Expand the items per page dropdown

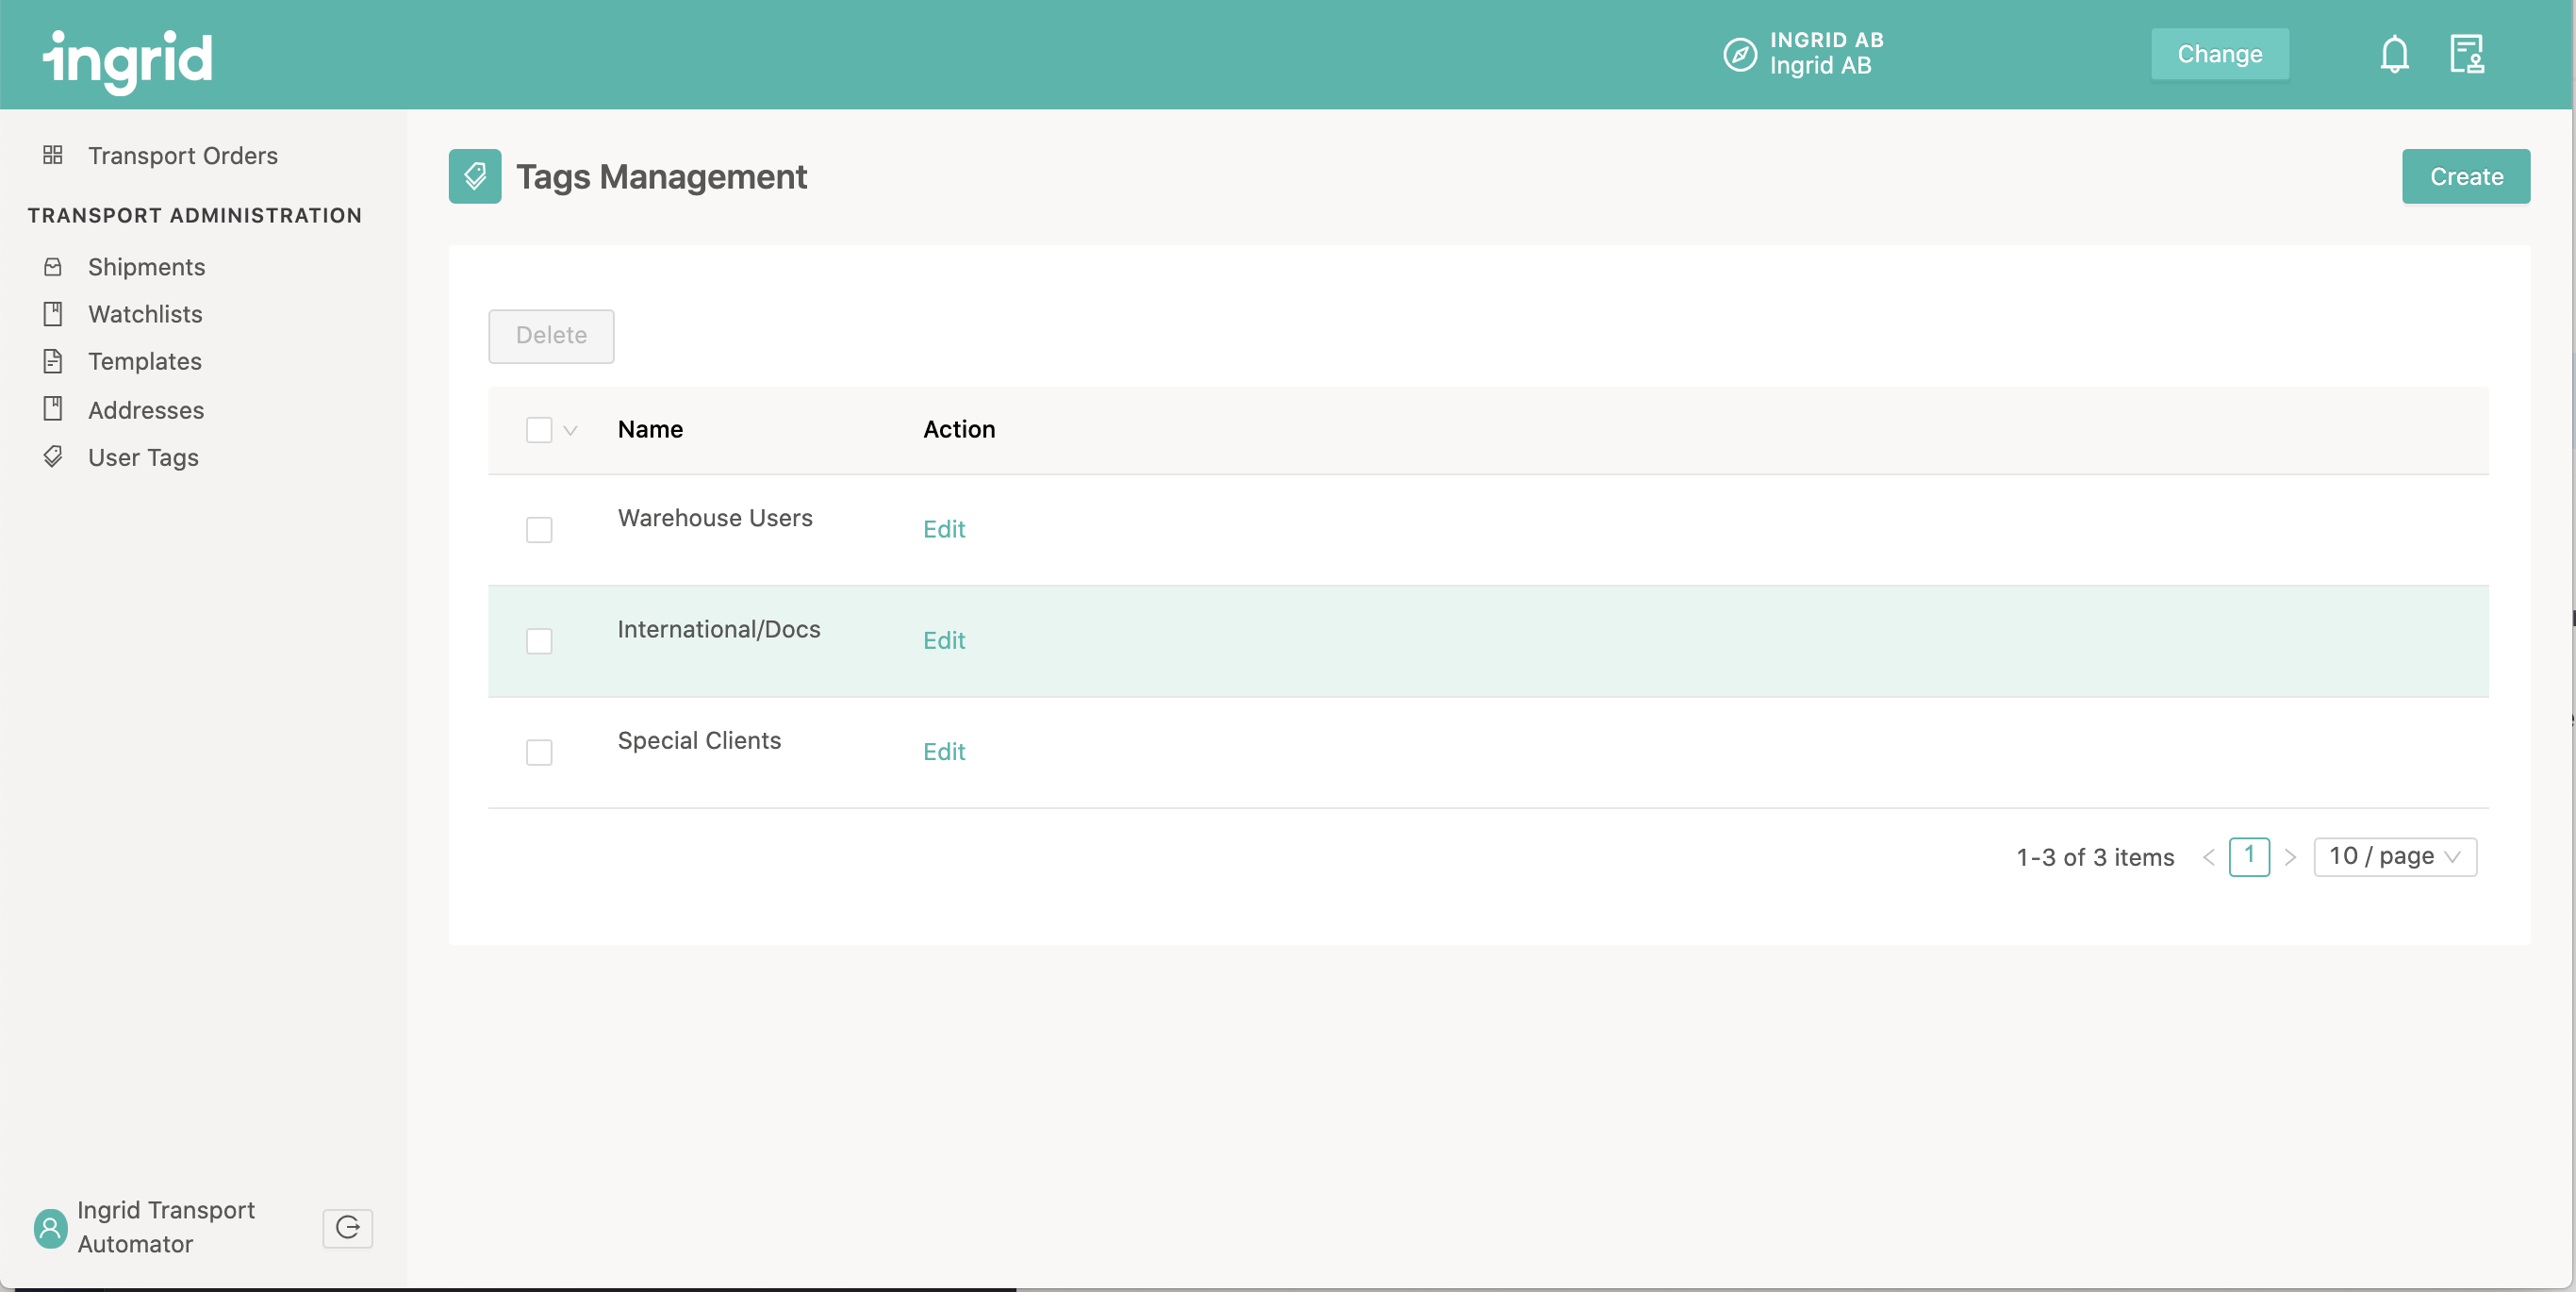[2393, 853]
